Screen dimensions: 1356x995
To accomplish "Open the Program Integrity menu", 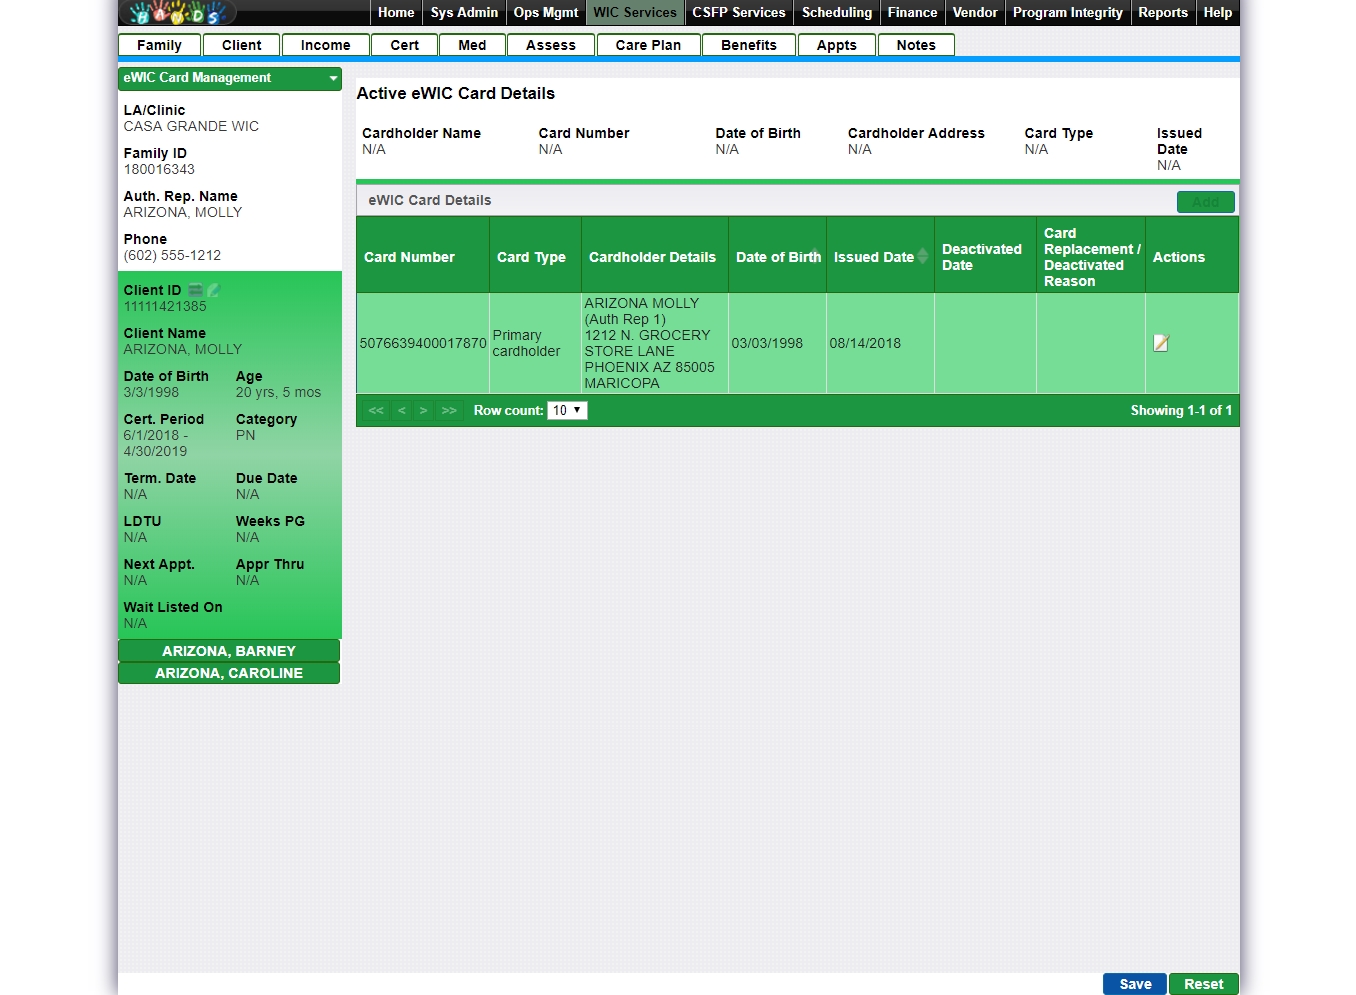I will [x=1067, y=13].
